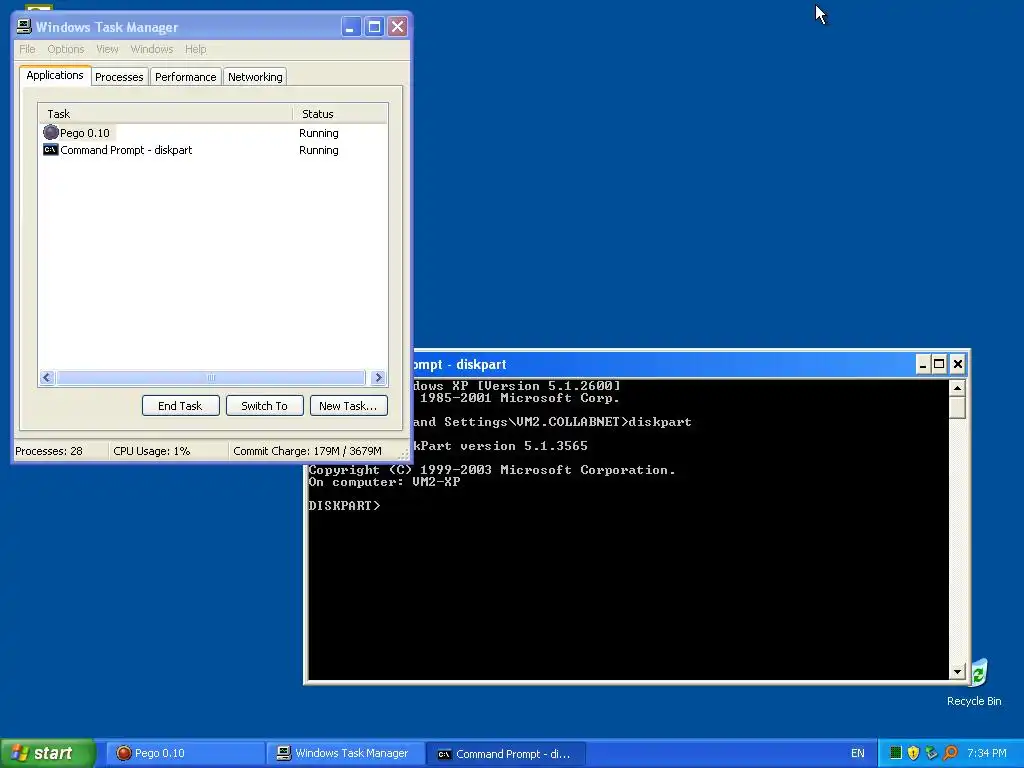The width and height of the screenshot is (1024, 768).
Task: Switch to Pego 0.10 on the taskbar
Action: (185, 753)
